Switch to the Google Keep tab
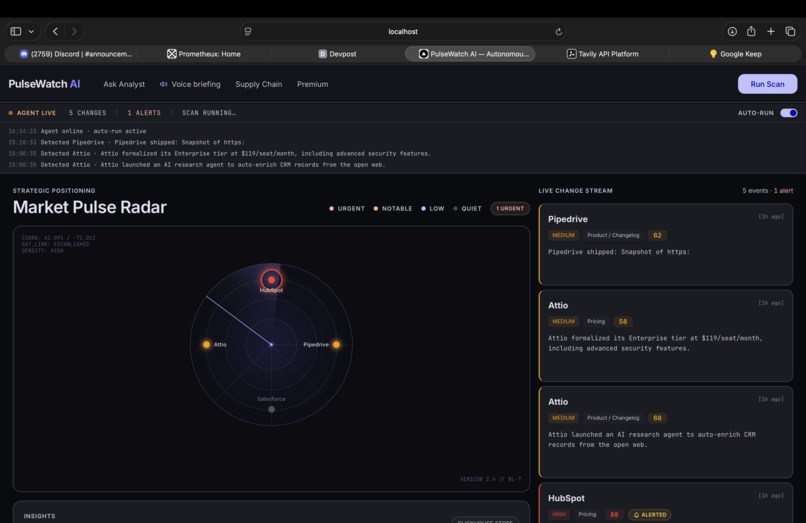Screen dimensions: 806x523 pos(735,54)
